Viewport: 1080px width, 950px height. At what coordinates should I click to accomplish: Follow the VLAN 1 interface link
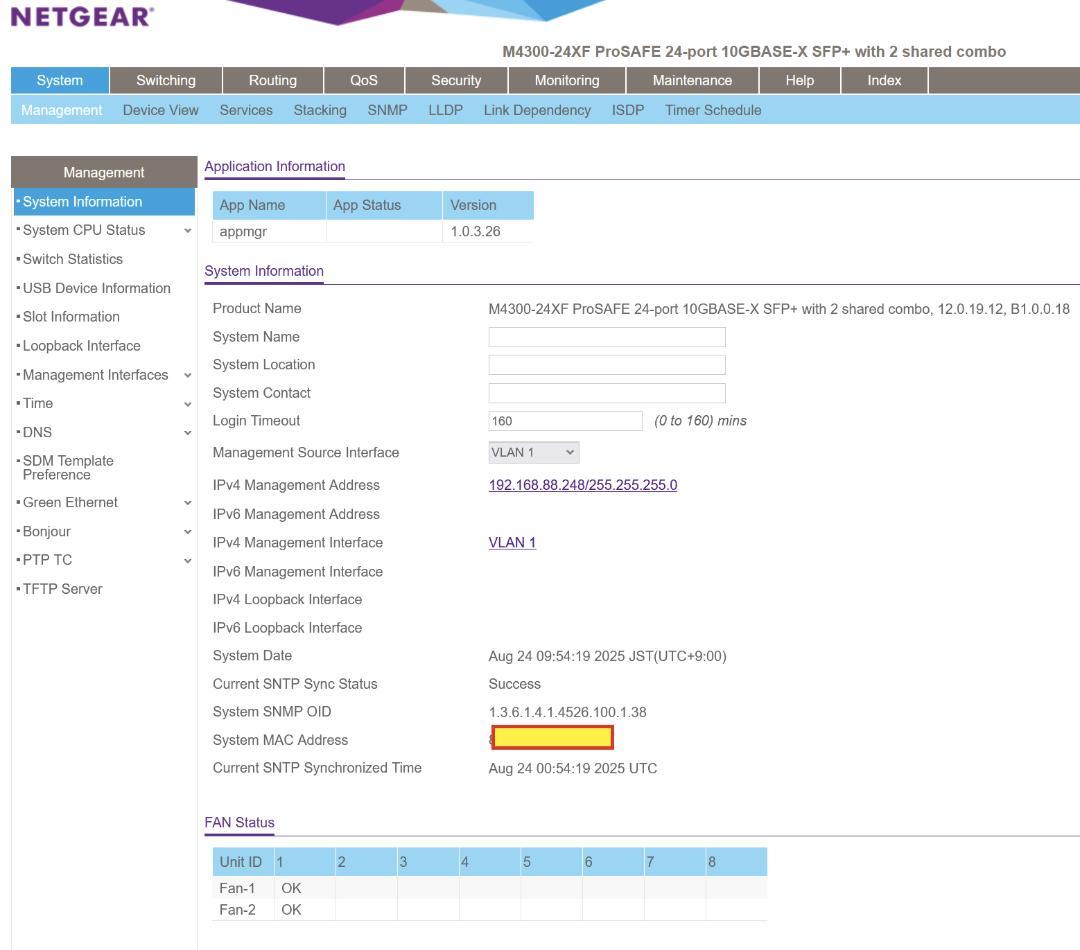coord(512,543)
